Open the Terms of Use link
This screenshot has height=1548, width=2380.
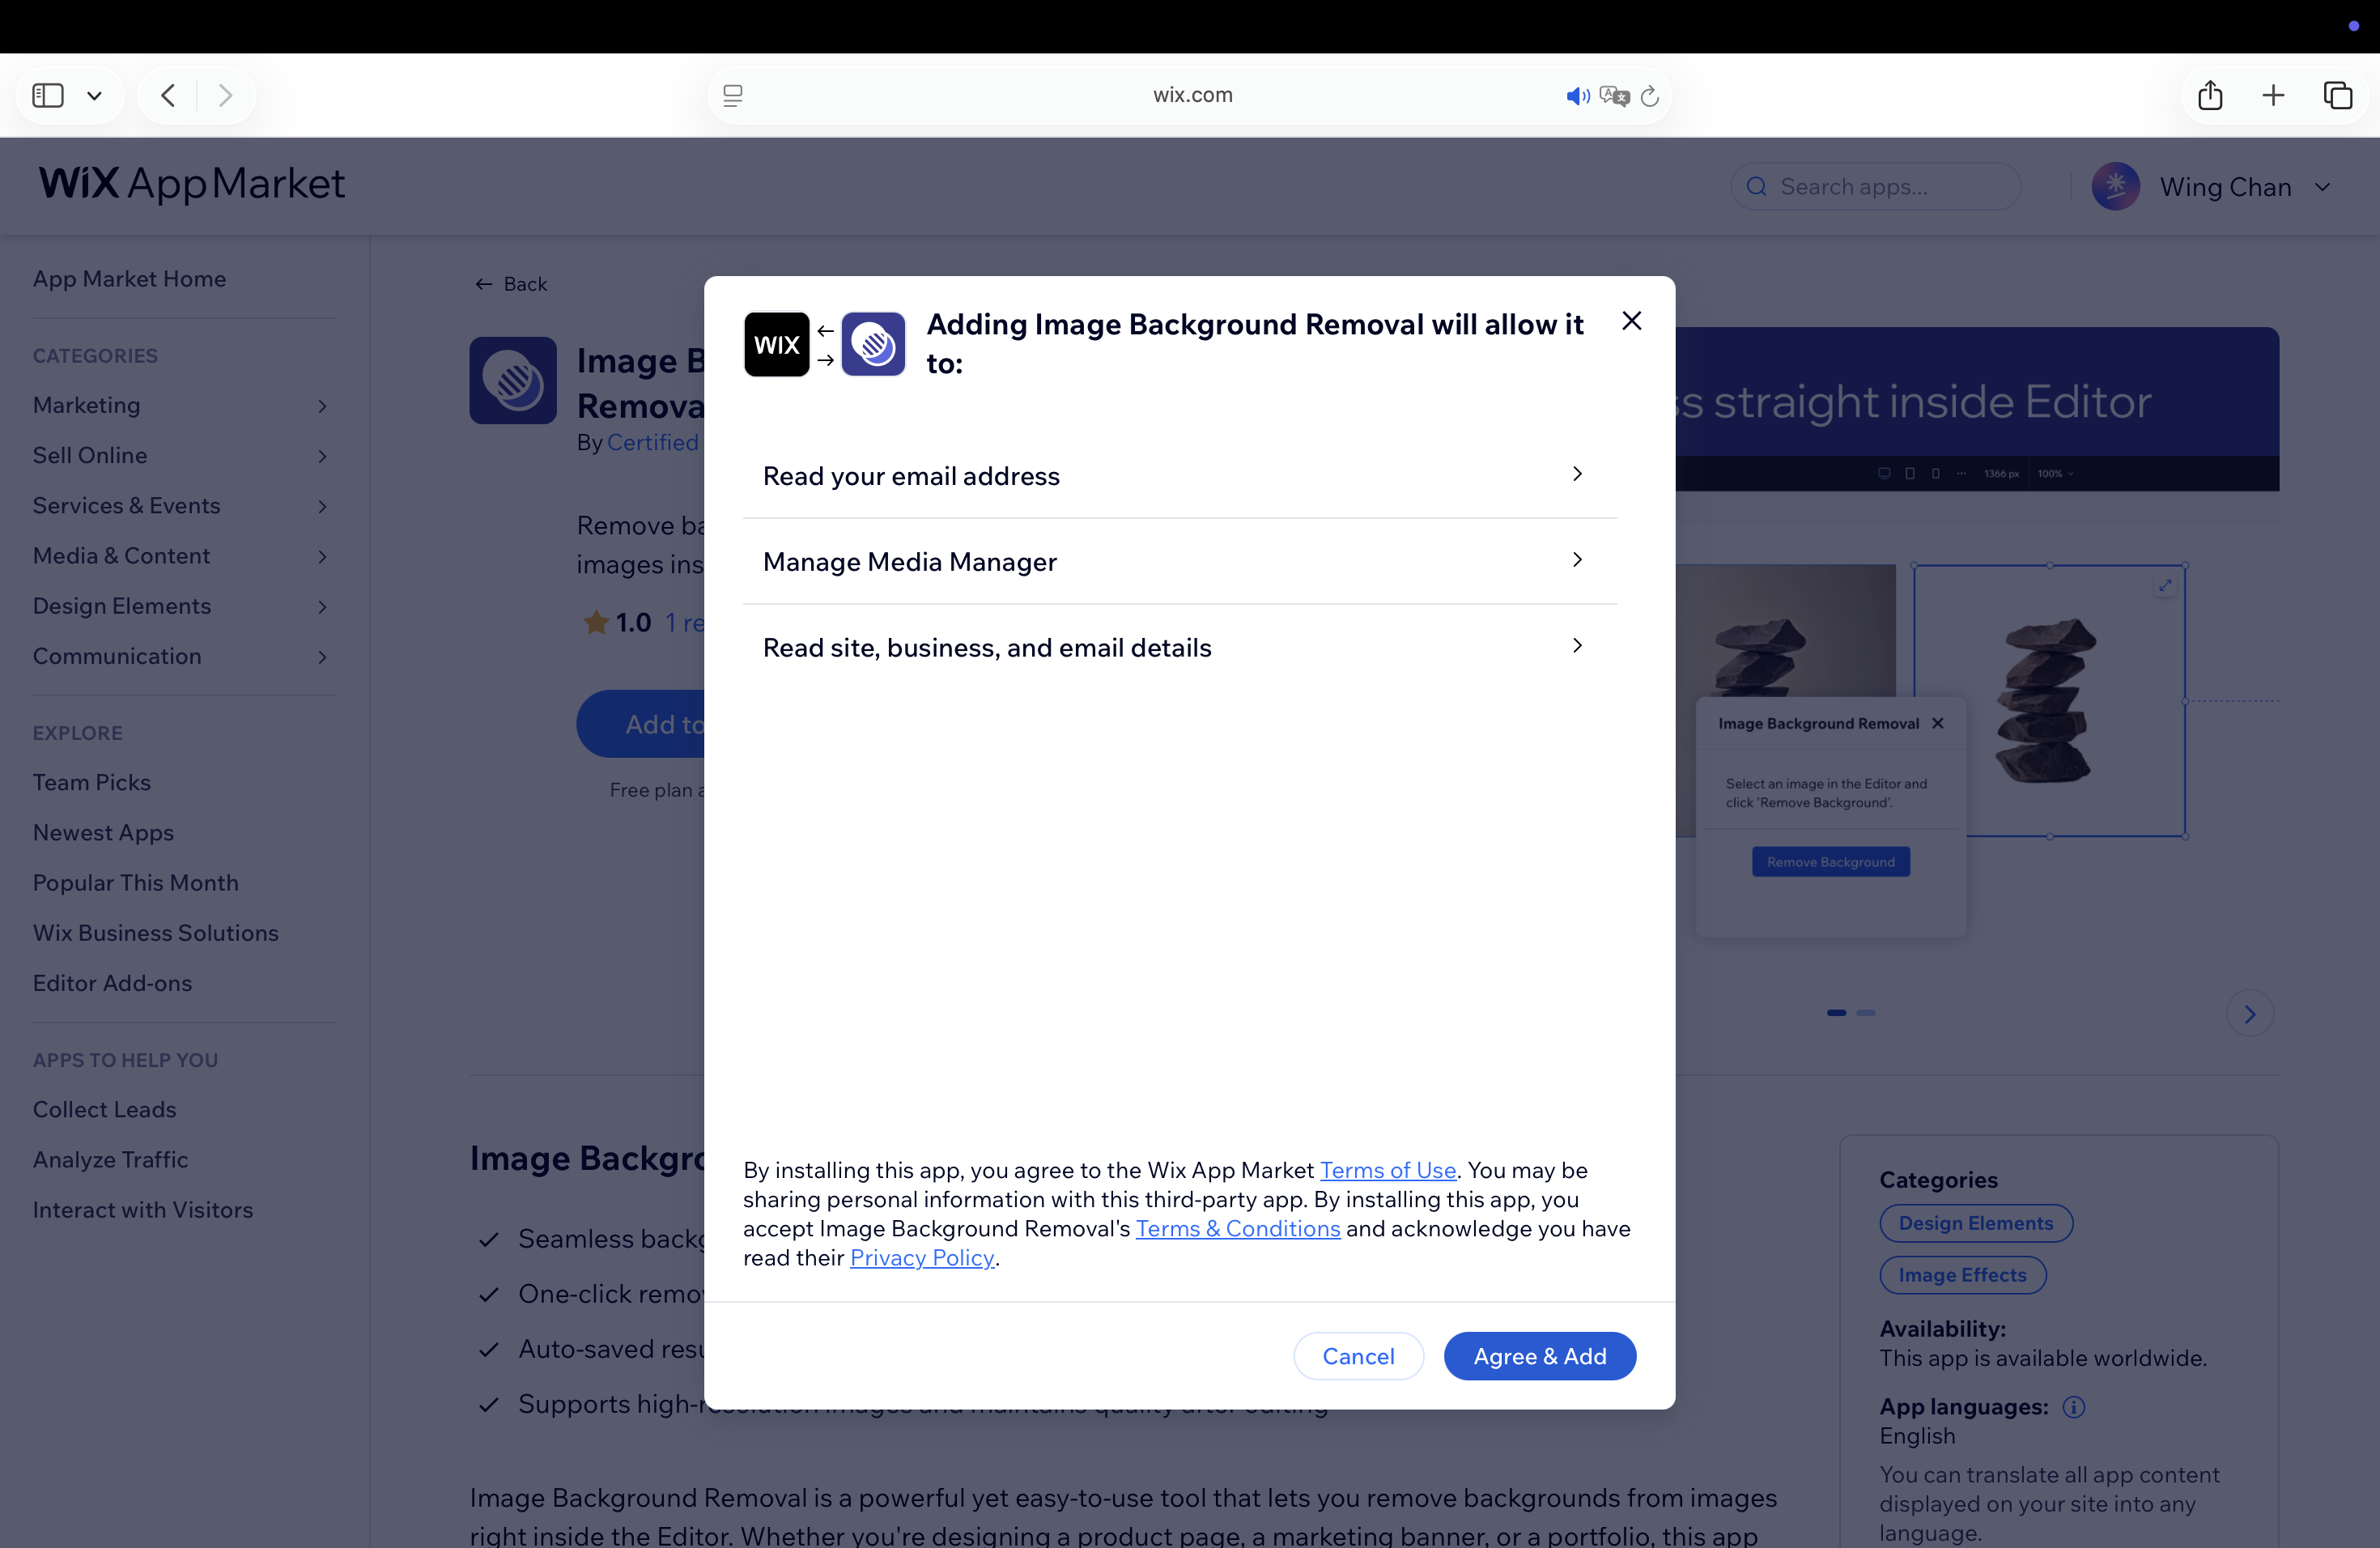pos(1387,1170)
